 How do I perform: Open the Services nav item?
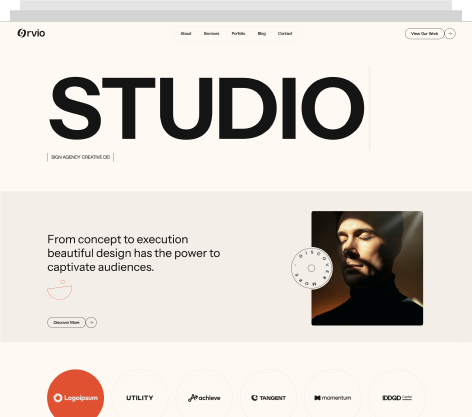pos(211,34)
